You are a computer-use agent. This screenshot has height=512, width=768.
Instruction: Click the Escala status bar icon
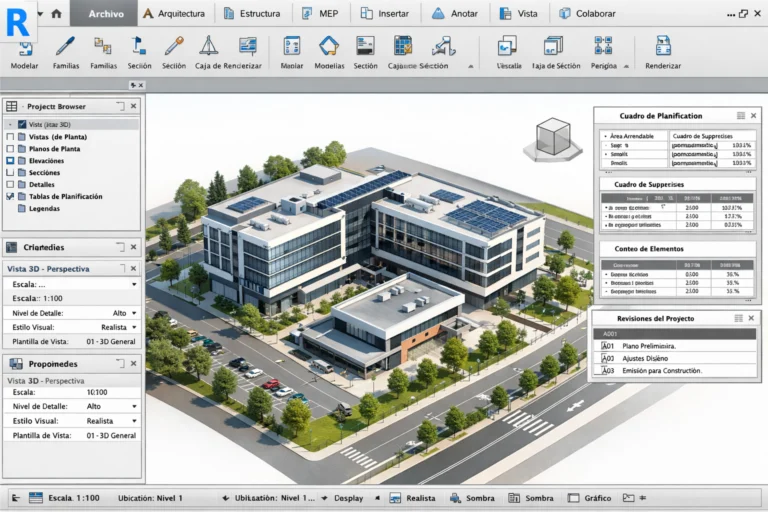(36, 498)
